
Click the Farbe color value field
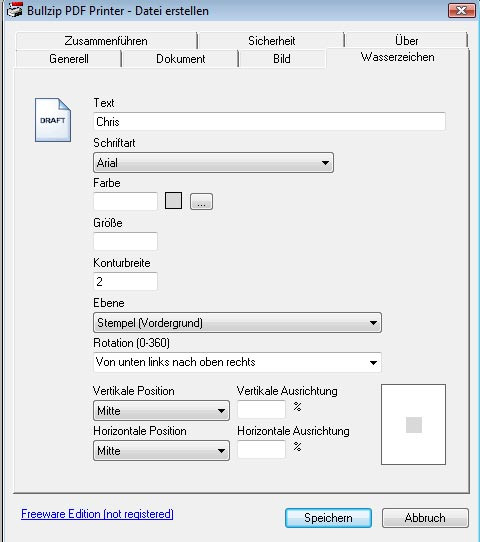point(125,202)
